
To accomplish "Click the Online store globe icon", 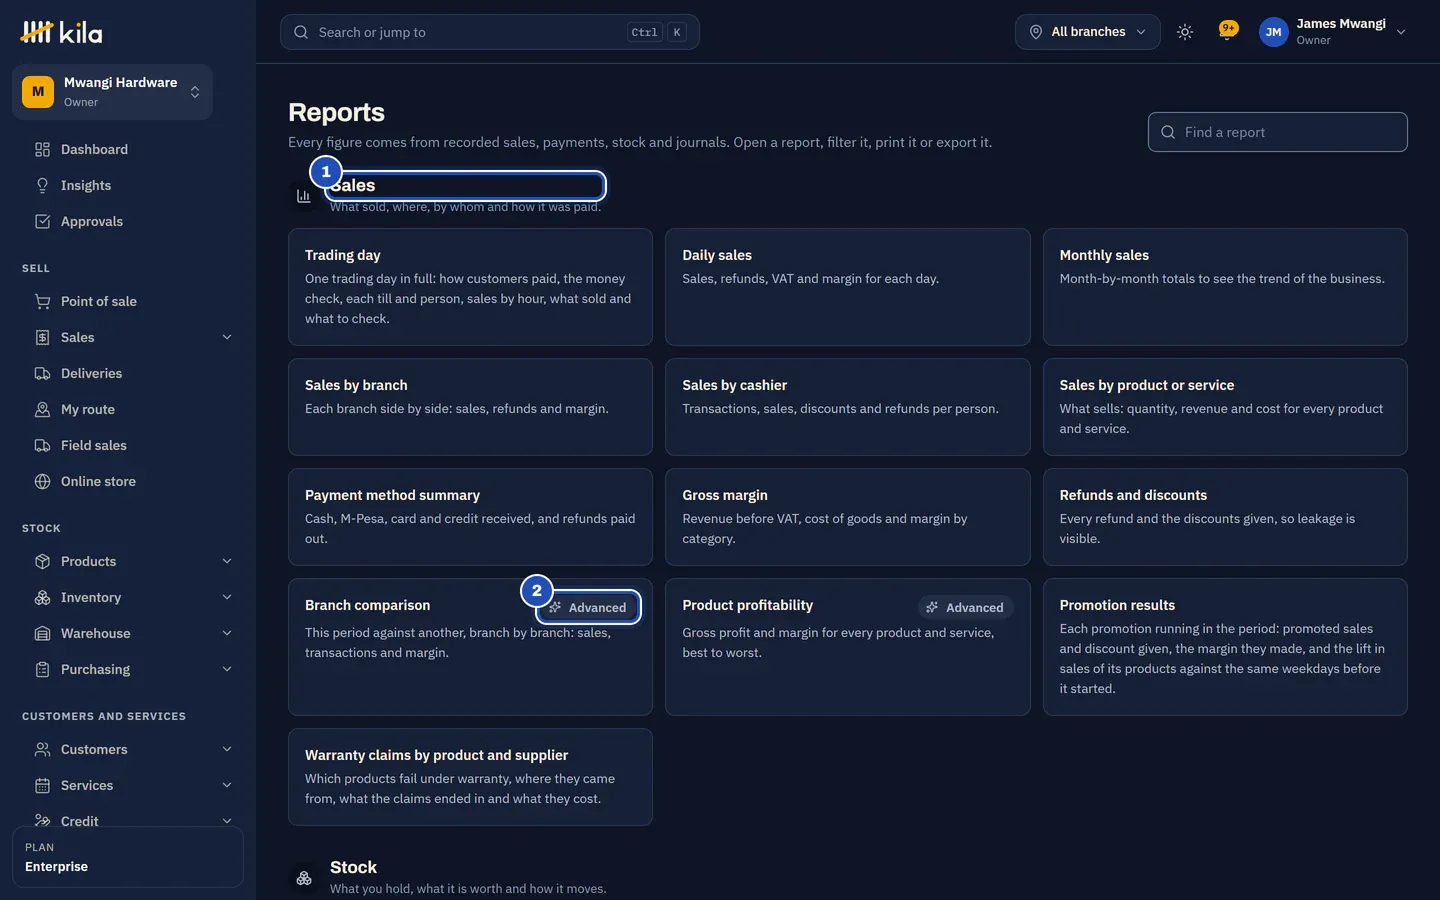I will click(x=42, y=482).
